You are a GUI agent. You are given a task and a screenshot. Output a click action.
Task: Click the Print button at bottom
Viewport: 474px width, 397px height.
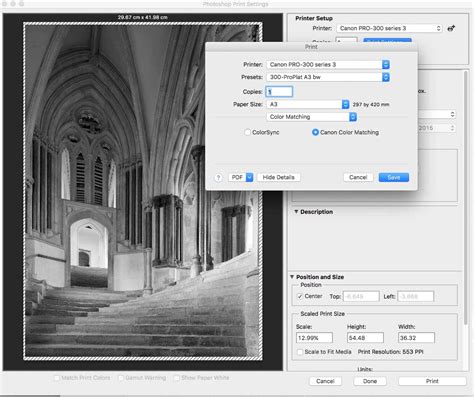point(432,381)
